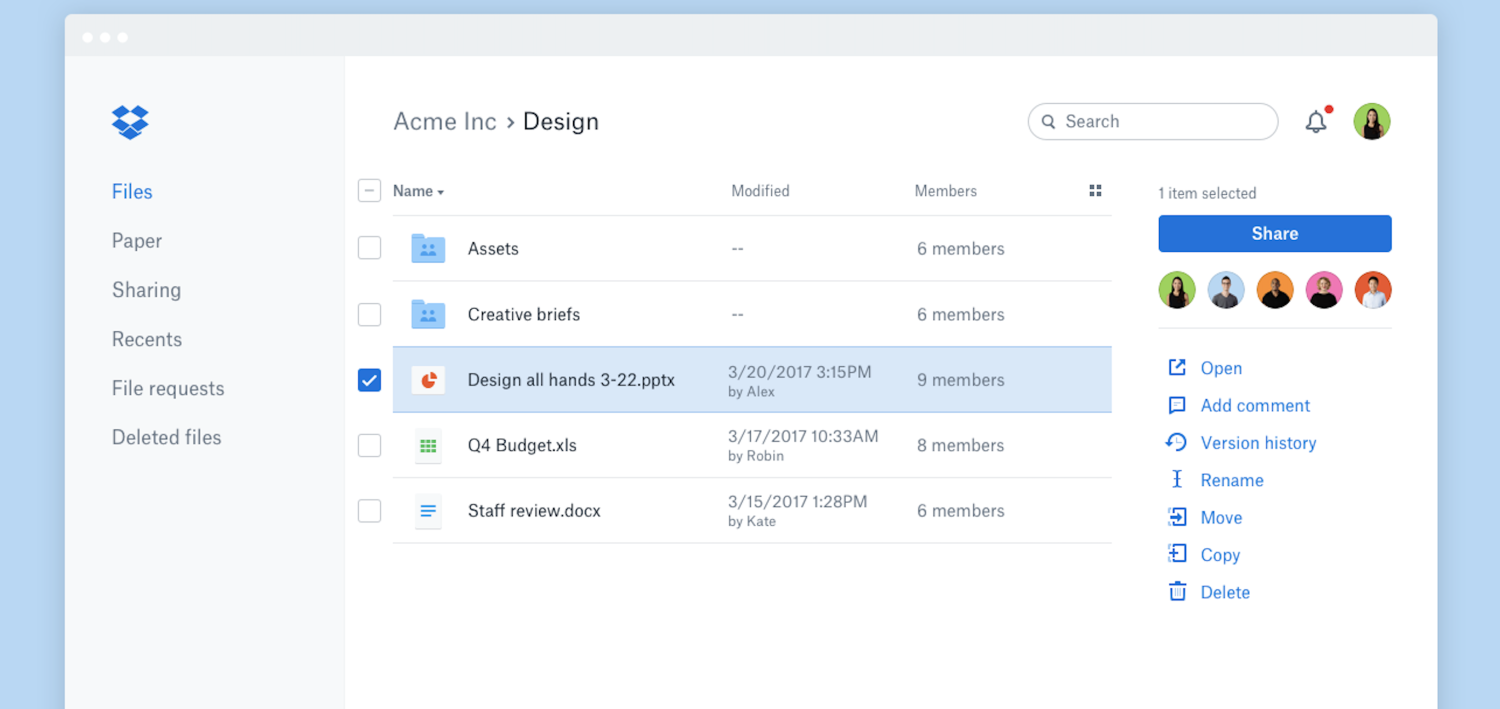This screenshot has height=709, width=1500.
Task: Check the Q4 Budget.xls checkbox
Action: coord(370,445)
